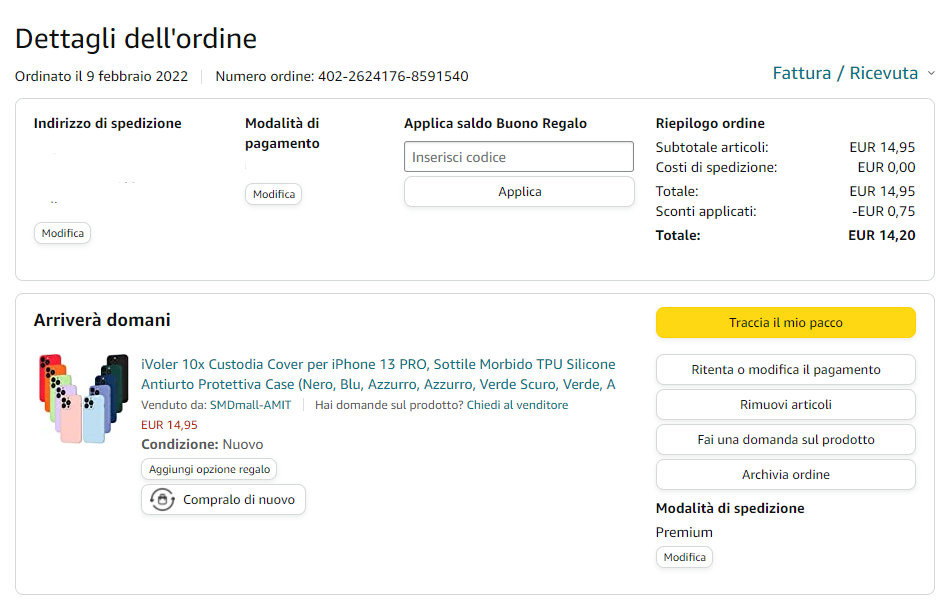Open the iPhone cover product thumbnail
The height and width of the screenshot is (602, 945).
pos(83,398)
